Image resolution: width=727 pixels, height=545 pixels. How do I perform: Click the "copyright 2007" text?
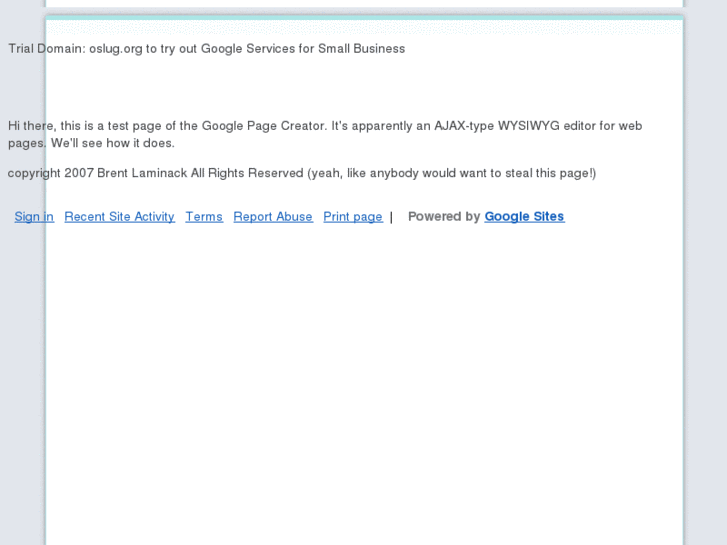(x=50, y=173)
